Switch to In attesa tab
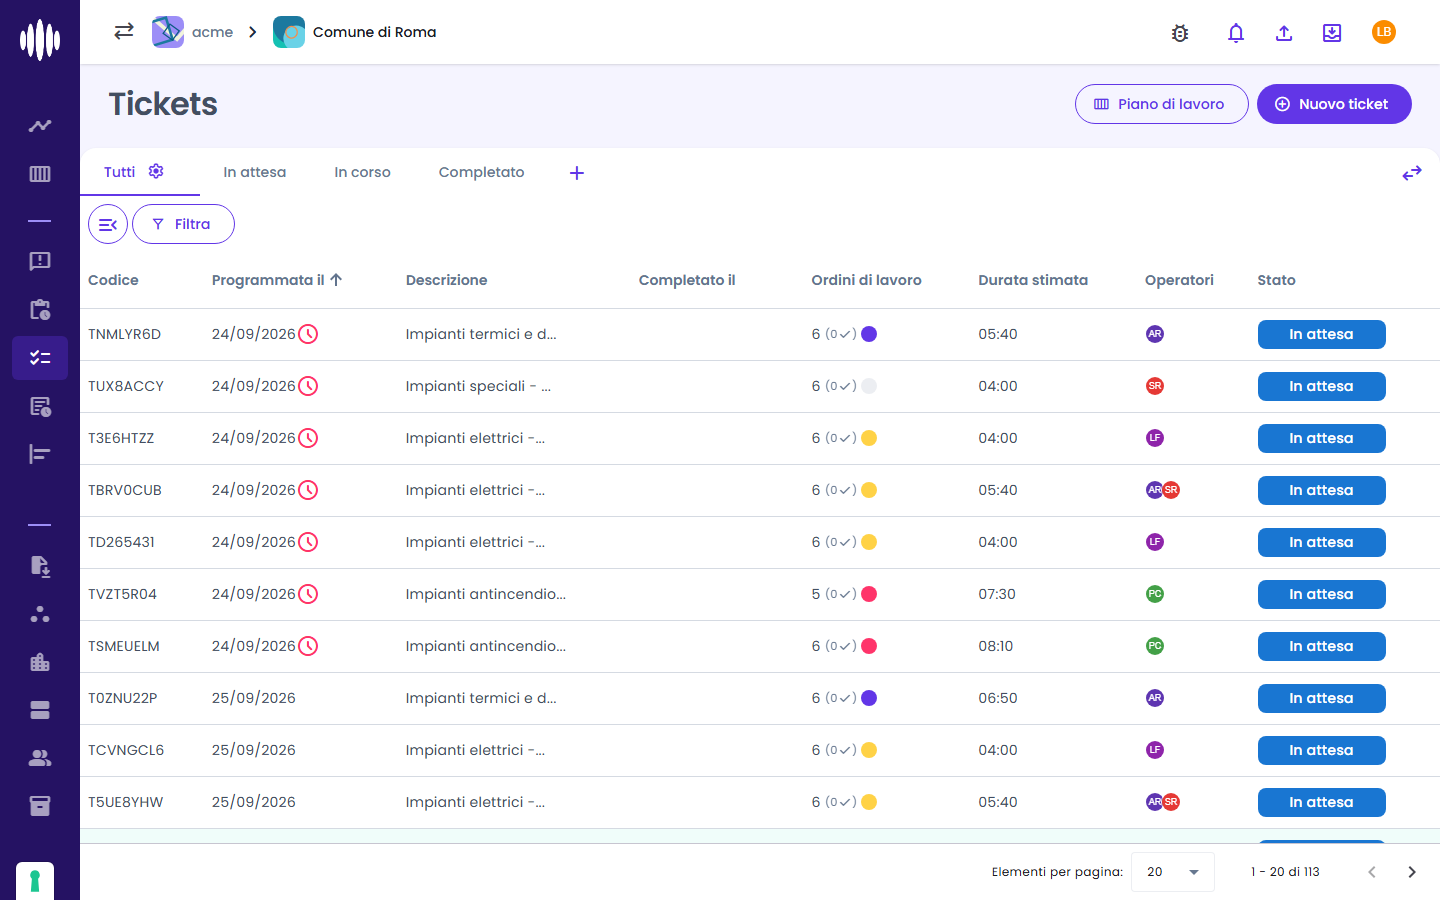The image size is (1440, 900). click(255, 172)
